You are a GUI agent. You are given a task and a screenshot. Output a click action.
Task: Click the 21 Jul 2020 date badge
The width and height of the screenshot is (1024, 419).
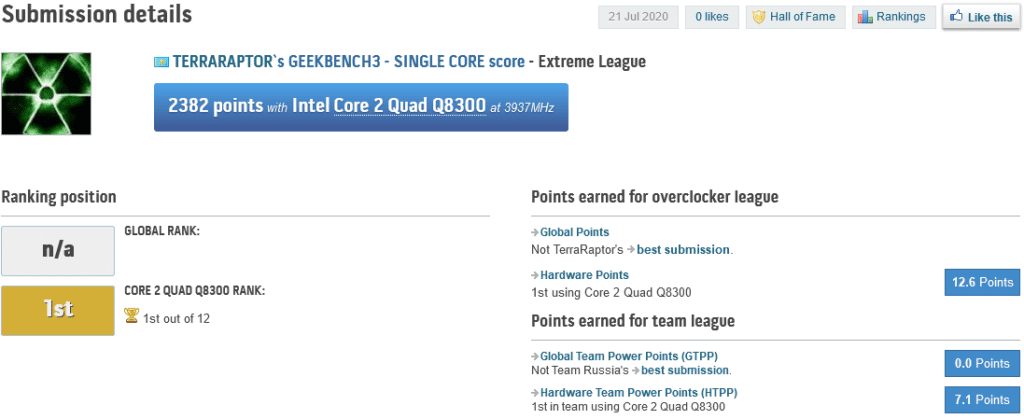(x=638, y=17)
